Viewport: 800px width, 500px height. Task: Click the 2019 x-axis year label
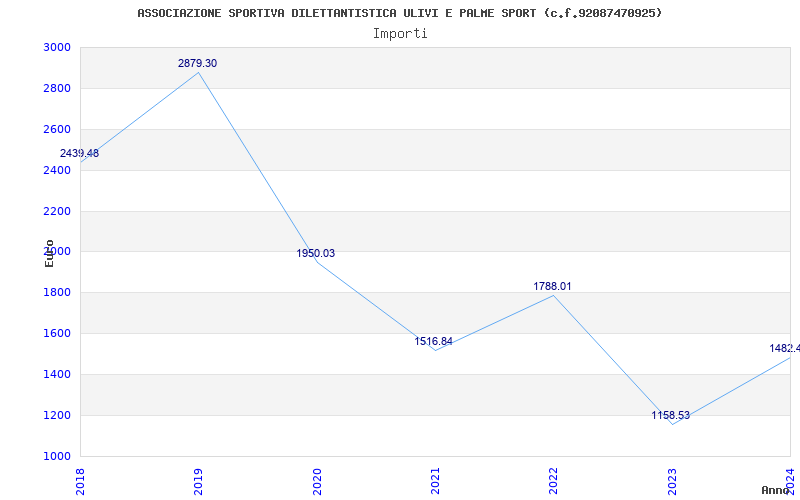click(x=198, y=482)
